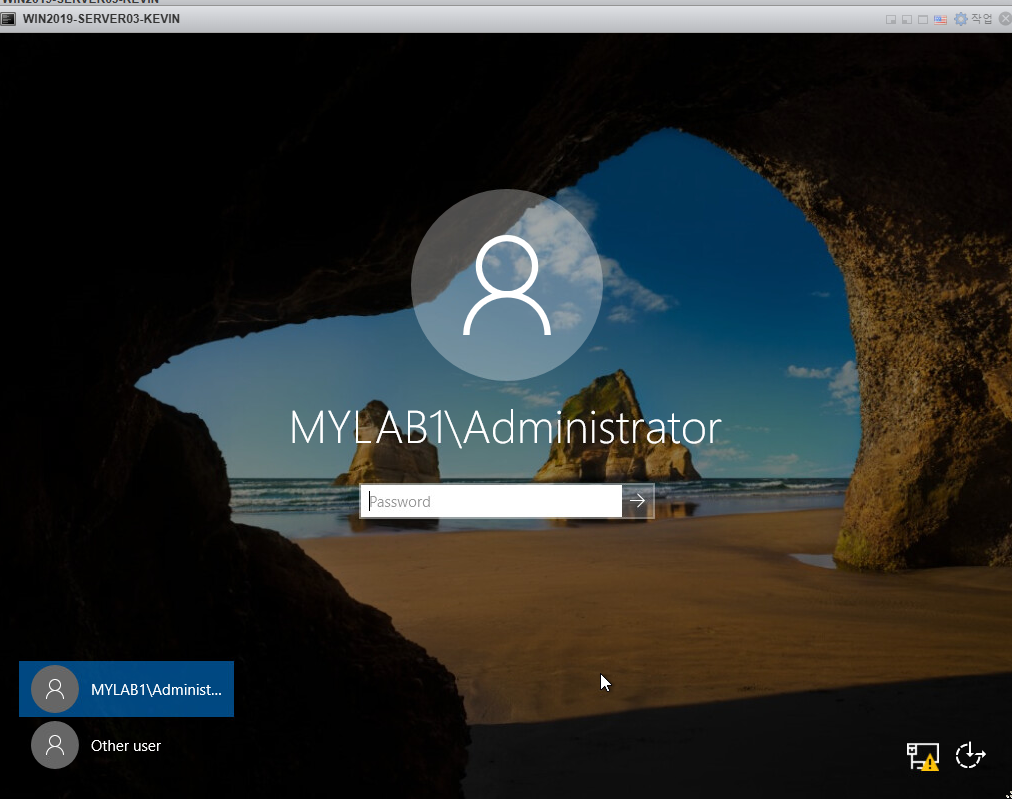The height and width of the screenshot is (799, 1012).
Task: Click the large user avatar circle
Action: (x=507, y=285)
